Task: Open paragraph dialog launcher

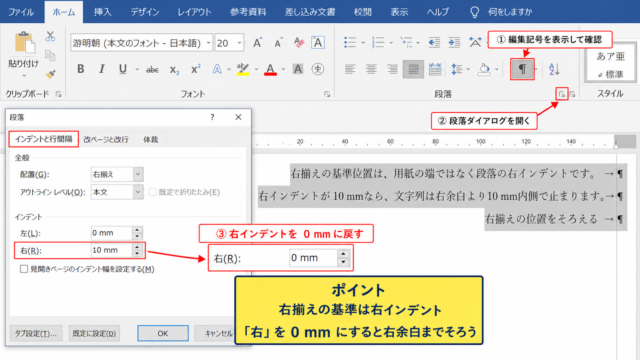Action: click(562, 94)
